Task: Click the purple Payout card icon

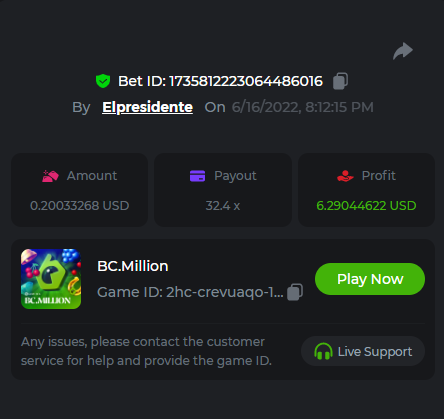Action: click(x=197, y=176)
